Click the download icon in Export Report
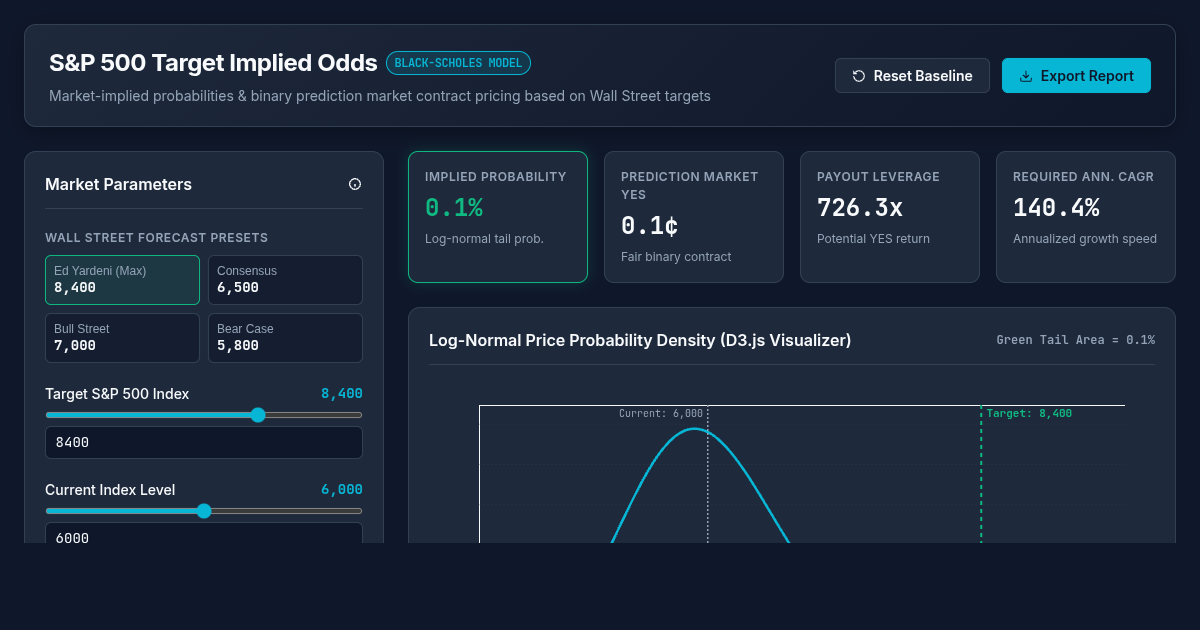This screenshot has height=630, width=1200. 1026,76
